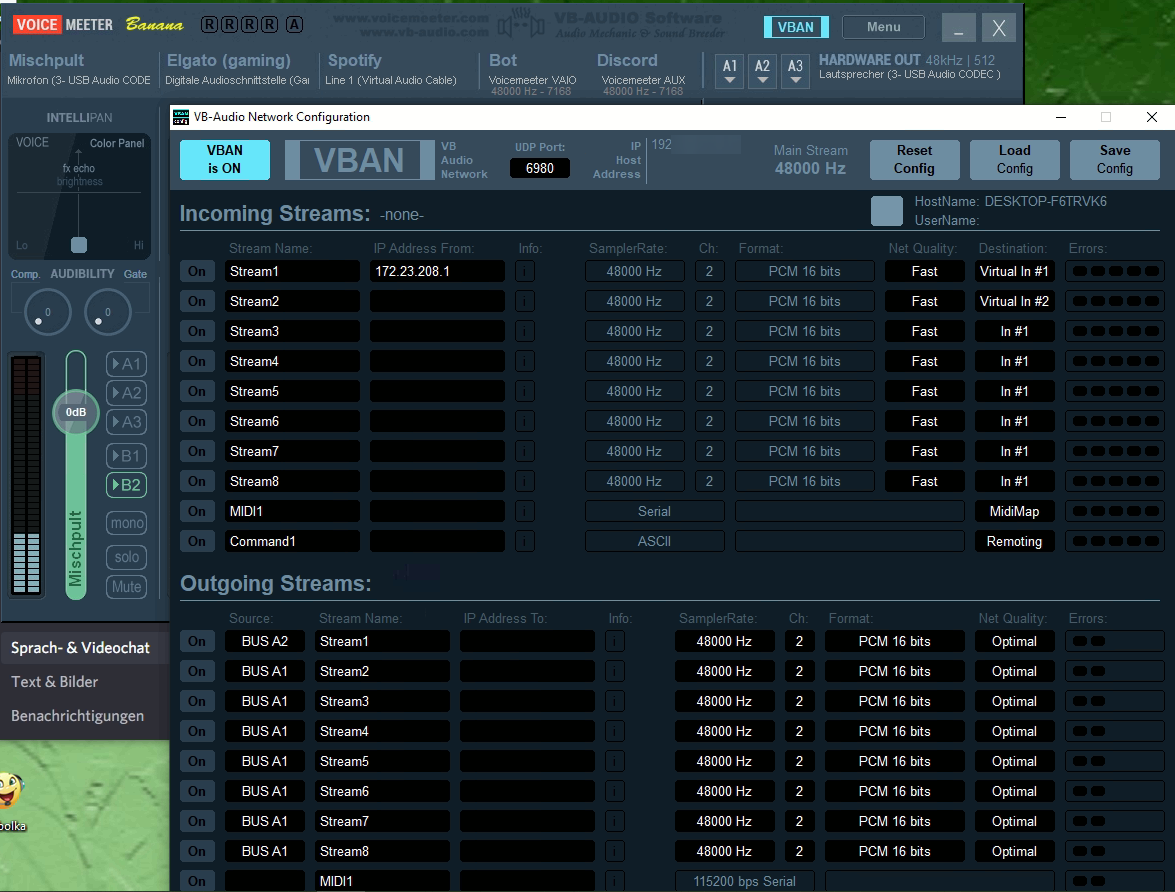Enable A1 bus routing on Mischpult strip
This screenshot has height=892, width=1175.
(127, 364)
